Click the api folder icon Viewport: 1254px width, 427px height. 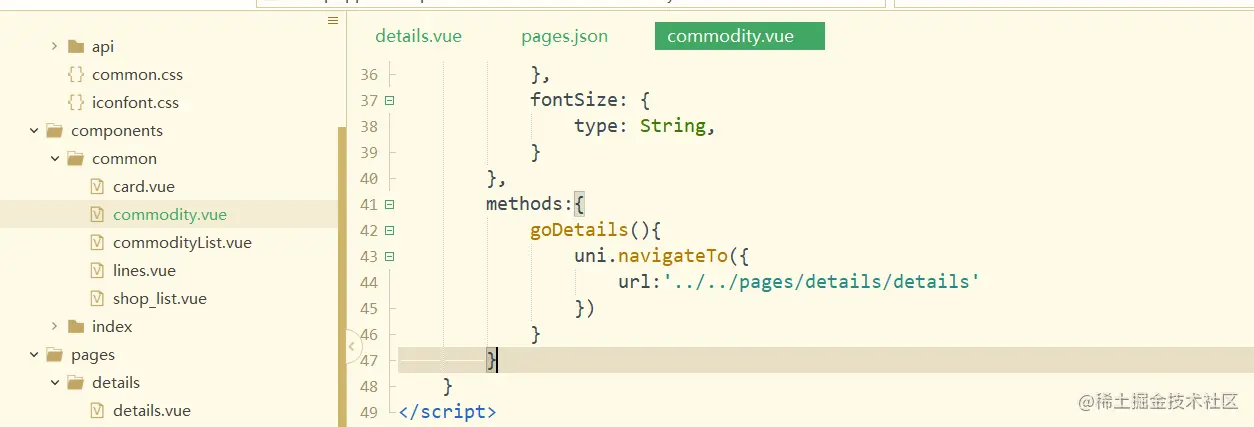tap(75, 47)
